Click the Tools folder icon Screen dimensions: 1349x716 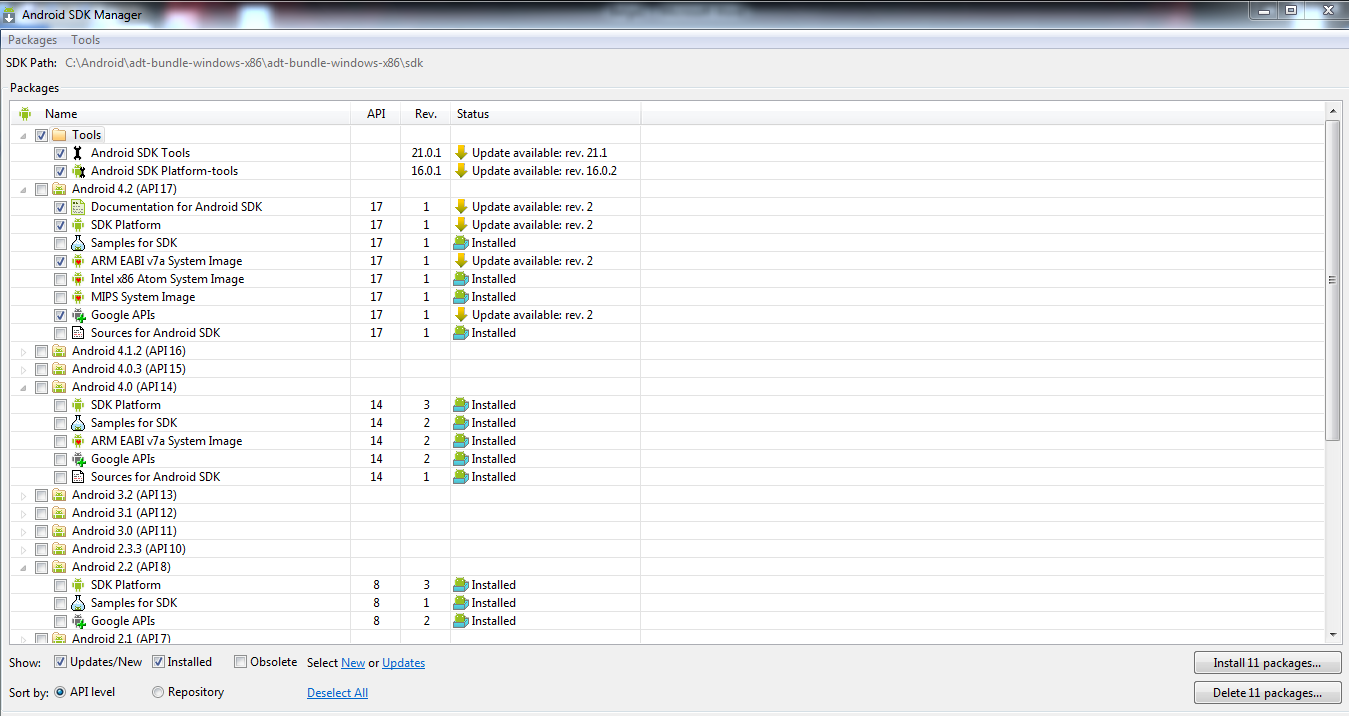point(59,135)
